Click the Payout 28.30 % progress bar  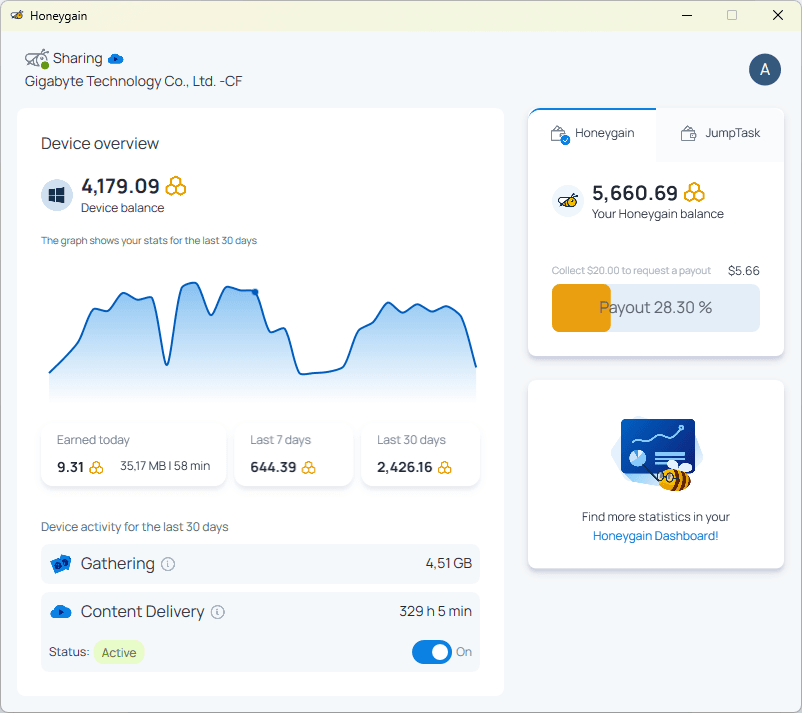coord(656,308)
